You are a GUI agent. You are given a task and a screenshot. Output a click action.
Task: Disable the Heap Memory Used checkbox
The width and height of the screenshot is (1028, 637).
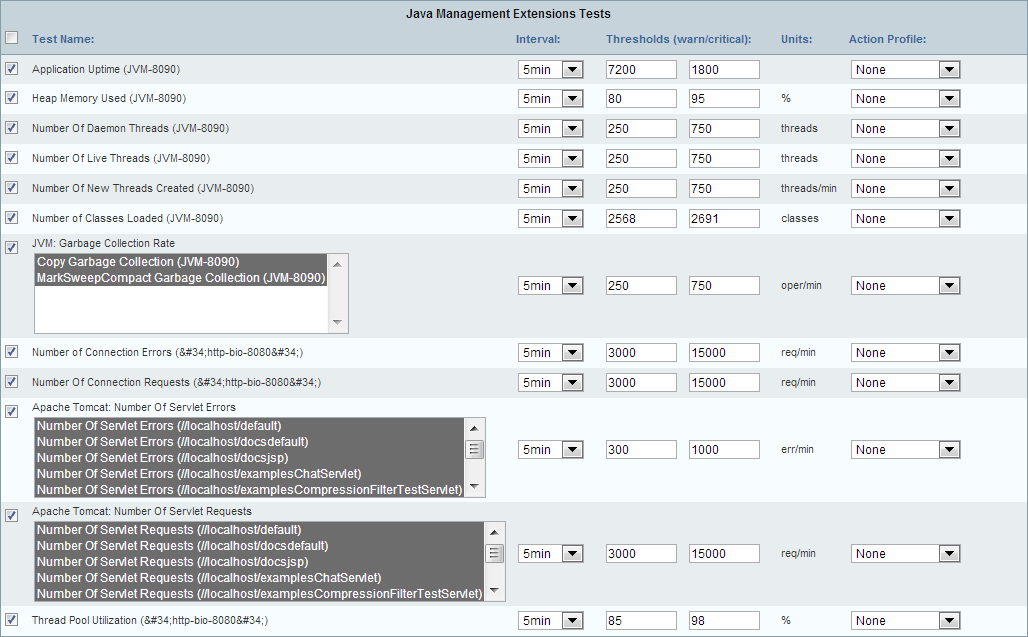pos(10,98)
